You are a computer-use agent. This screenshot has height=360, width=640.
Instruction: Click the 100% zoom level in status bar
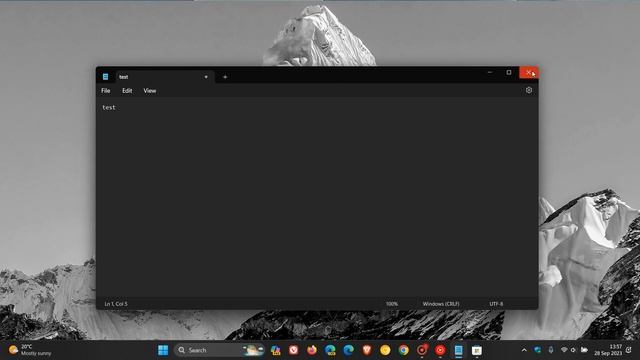392,304
